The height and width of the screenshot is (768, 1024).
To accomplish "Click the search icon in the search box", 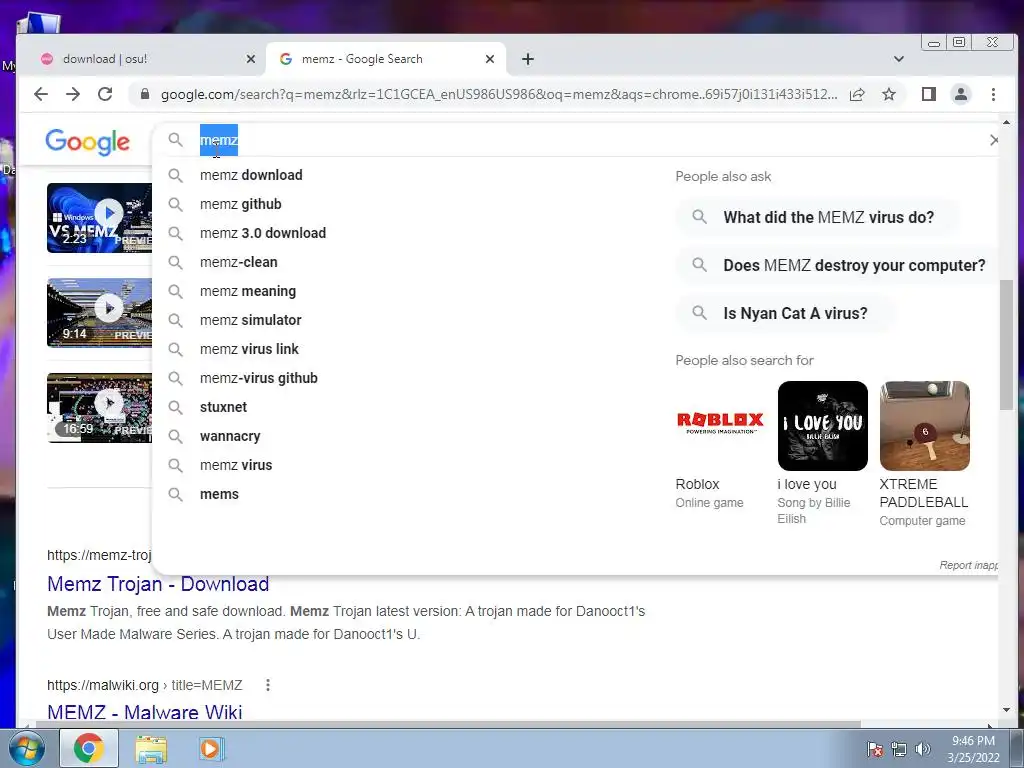I will pos(175,140).
